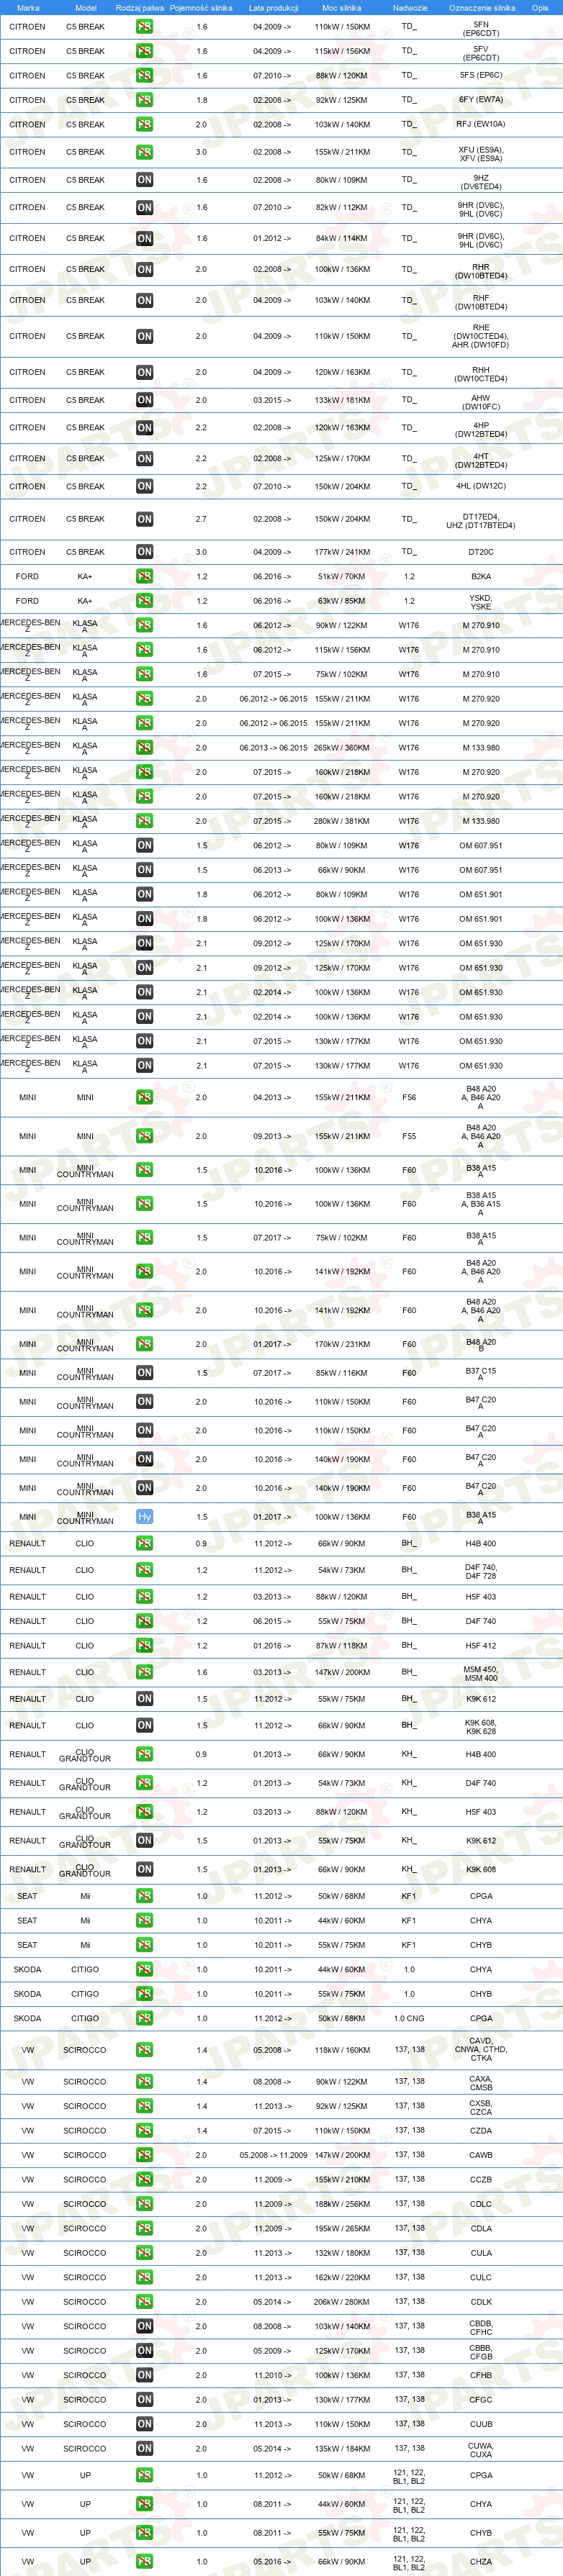The height and width of the screenshot is (2576, 563).
Task: Click the petrol icon in the 170kW / 231KM Countryman row
Action: pyautogui.click(x=144, y=1344)
